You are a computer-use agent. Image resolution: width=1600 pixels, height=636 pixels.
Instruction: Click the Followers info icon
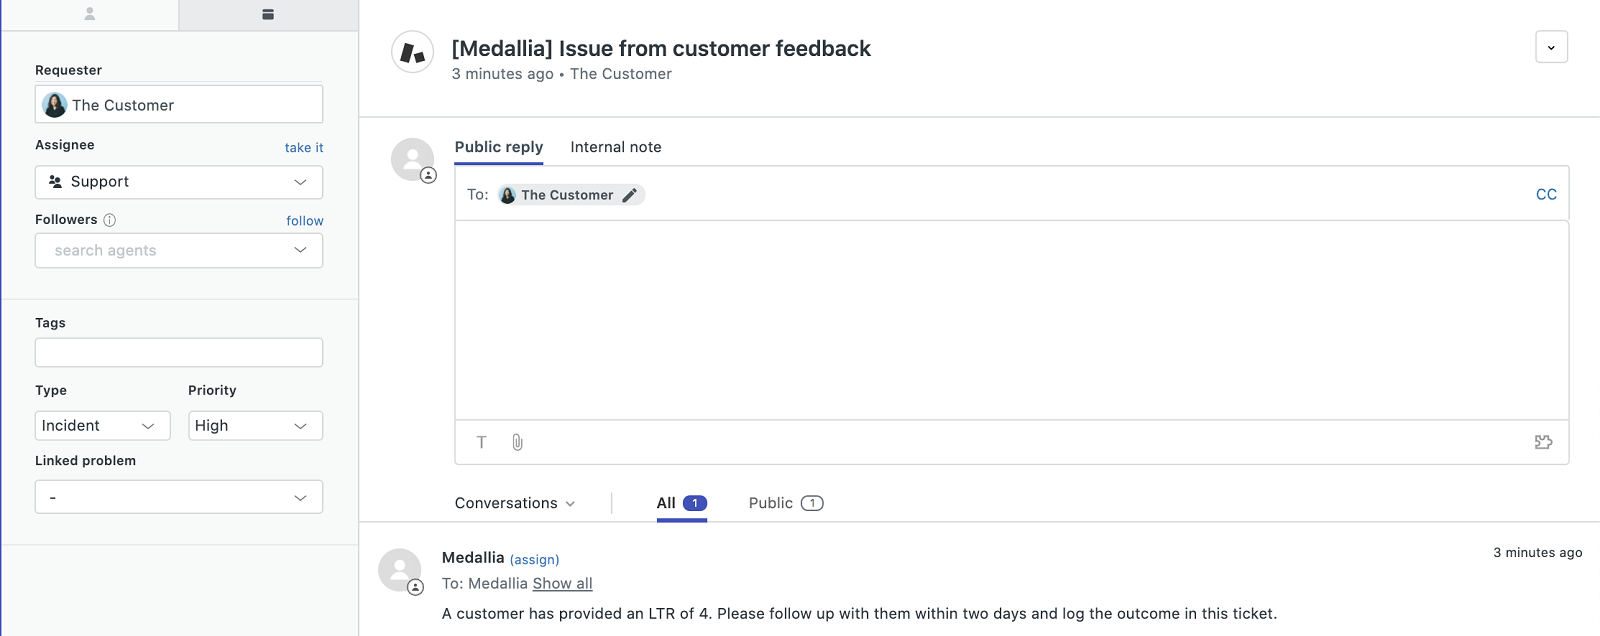[x=110, y=220]
